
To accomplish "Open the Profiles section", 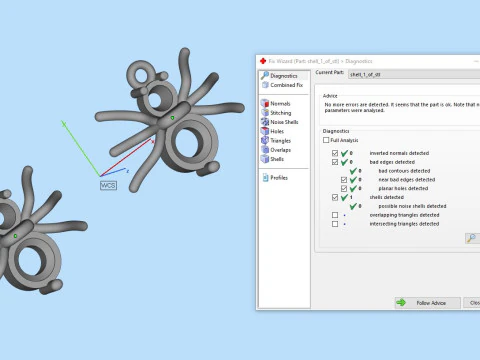I will point(275,178).
